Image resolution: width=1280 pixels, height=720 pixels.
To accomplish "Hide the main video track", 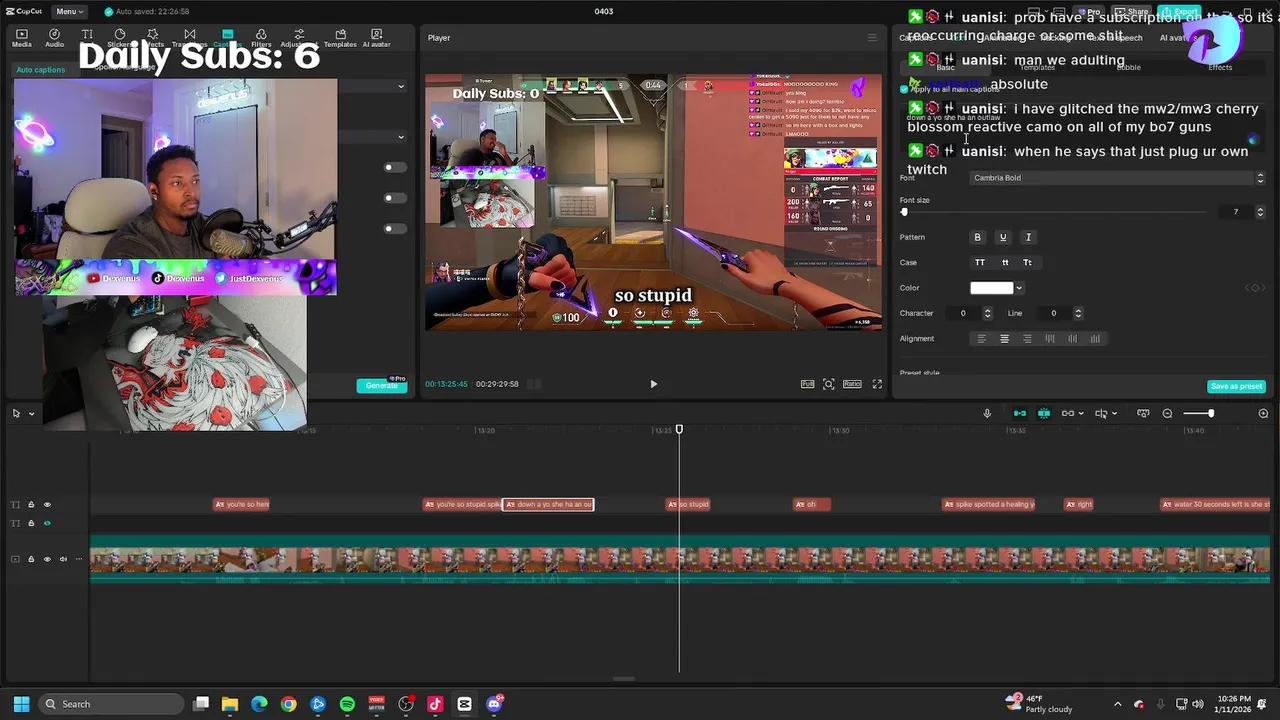I will click(47, 559).
